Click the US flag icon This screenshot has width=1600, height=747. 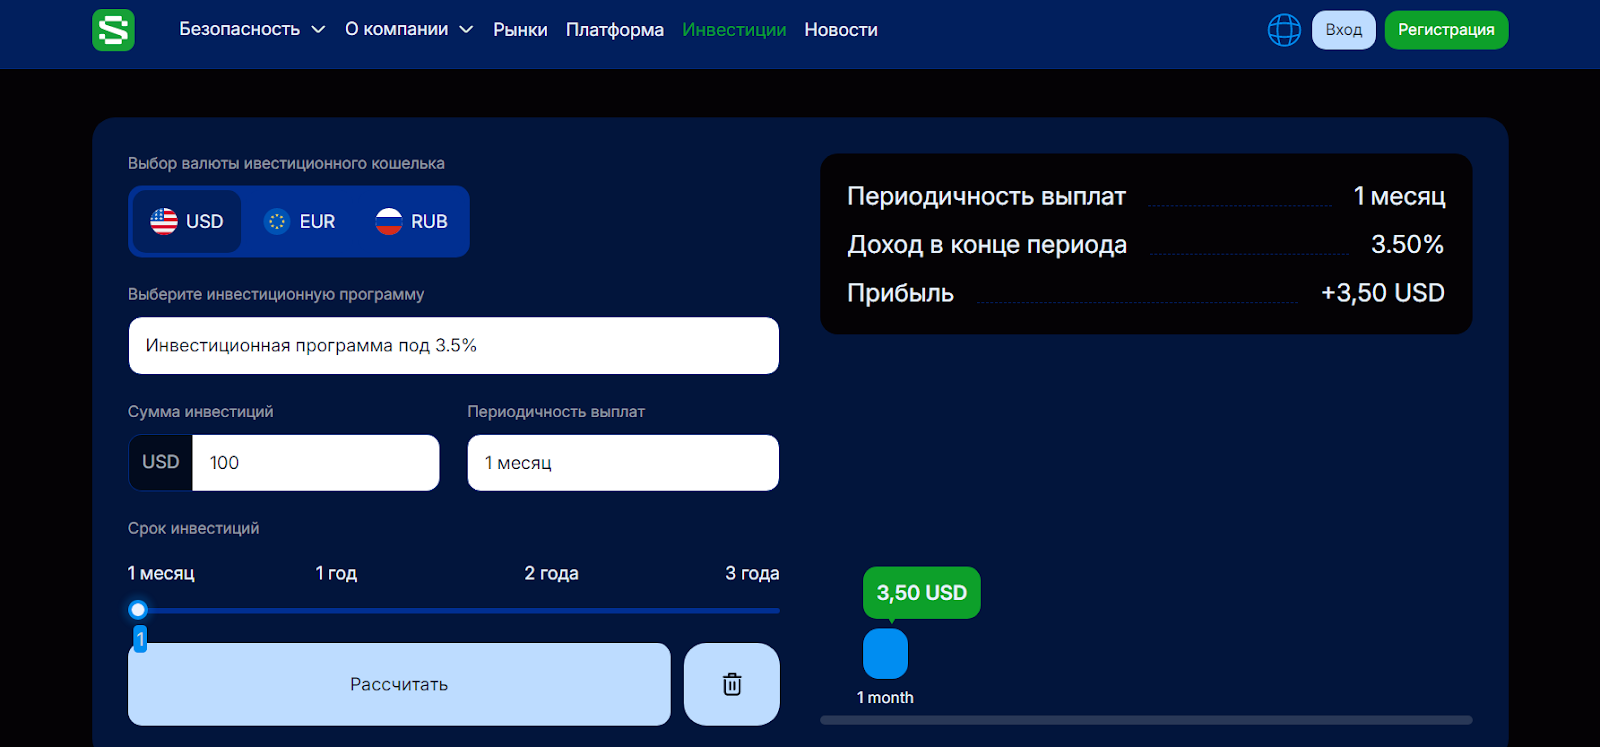(x=164, y=221)
